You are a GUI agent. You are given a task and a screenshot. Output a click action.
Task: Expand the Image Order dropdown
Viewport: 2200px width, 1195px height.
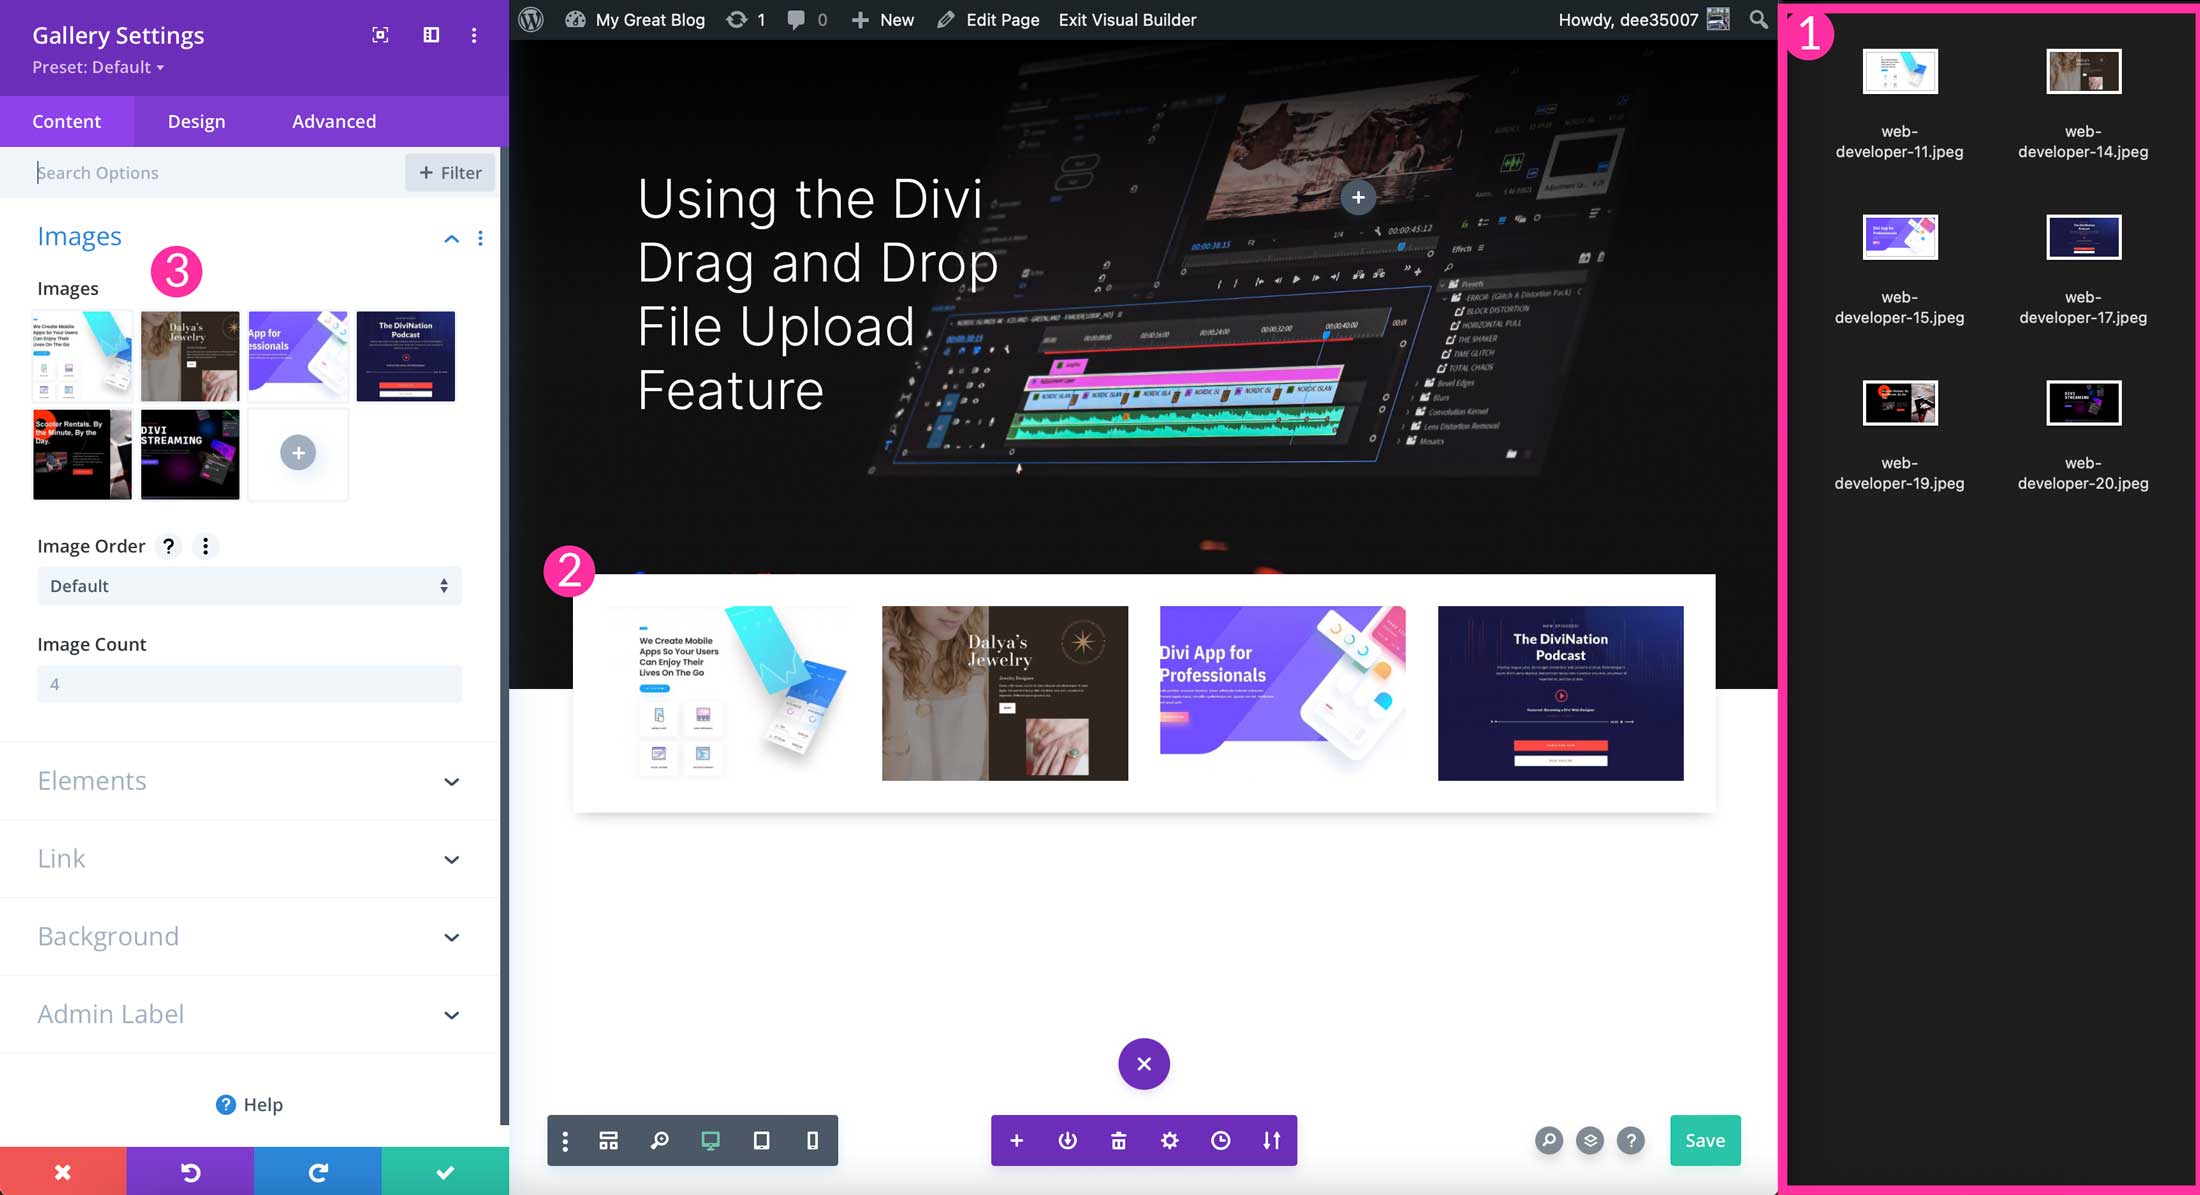coord(248,585)
